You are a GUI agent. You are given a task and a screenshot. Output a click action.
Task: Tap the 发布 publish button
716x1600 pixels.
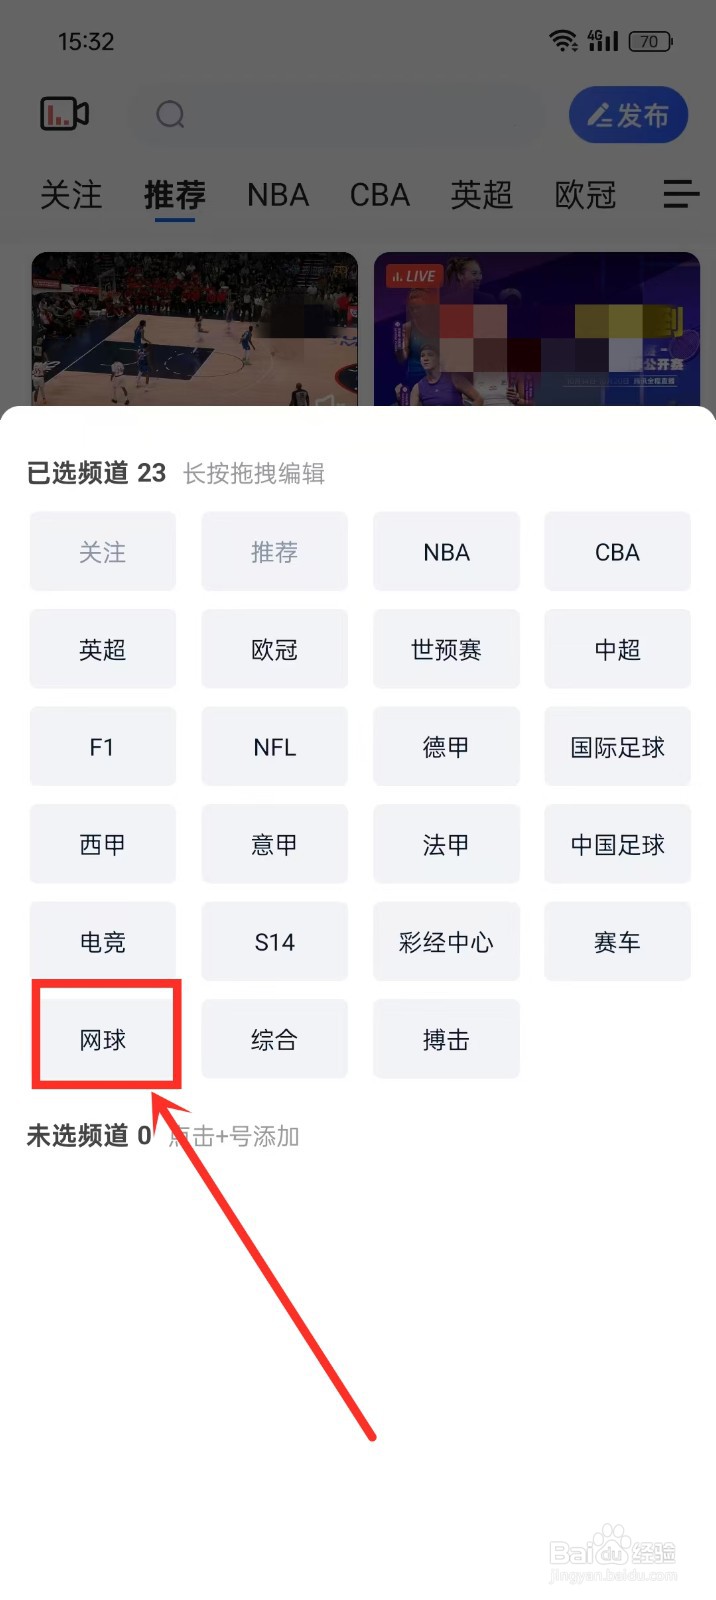pos(629,115)
